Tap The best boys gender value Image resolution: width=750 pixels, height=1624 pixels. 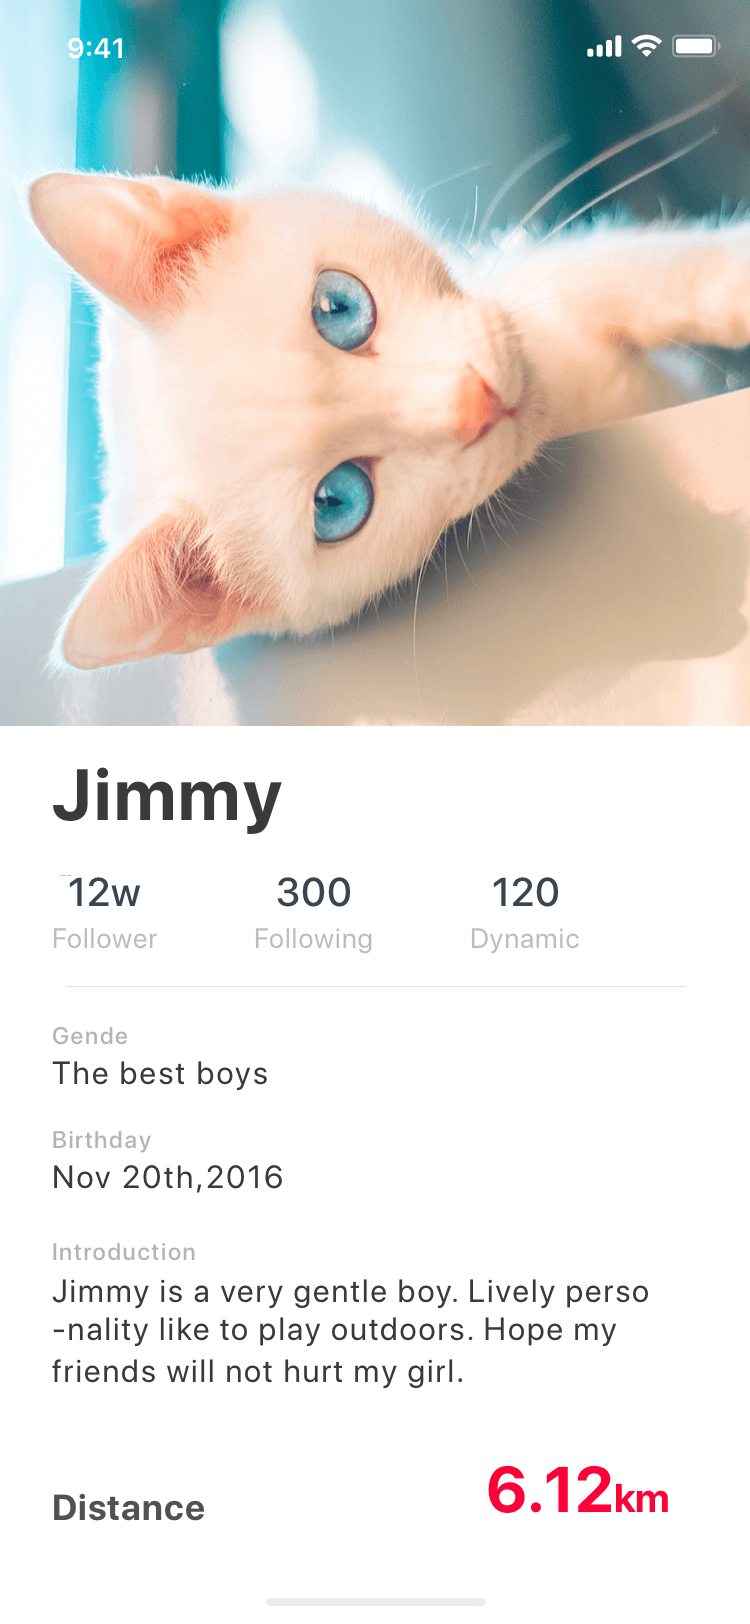click(160, 1074)
